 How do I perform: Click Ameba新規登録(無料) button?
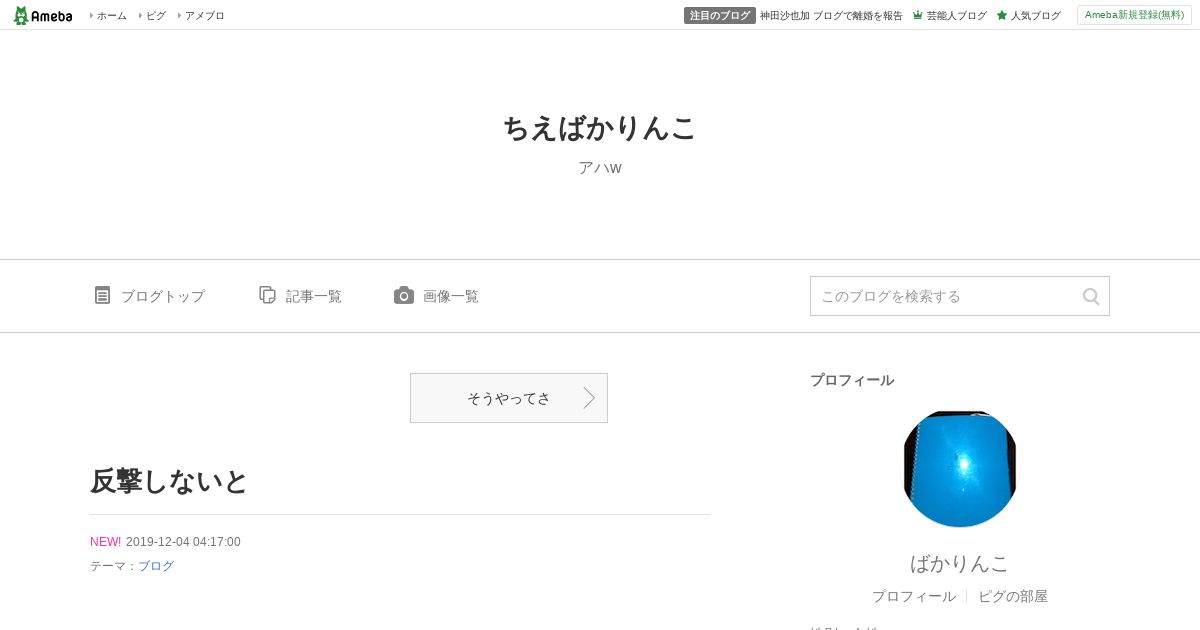pyautogui.click(x=1134, y=15)
